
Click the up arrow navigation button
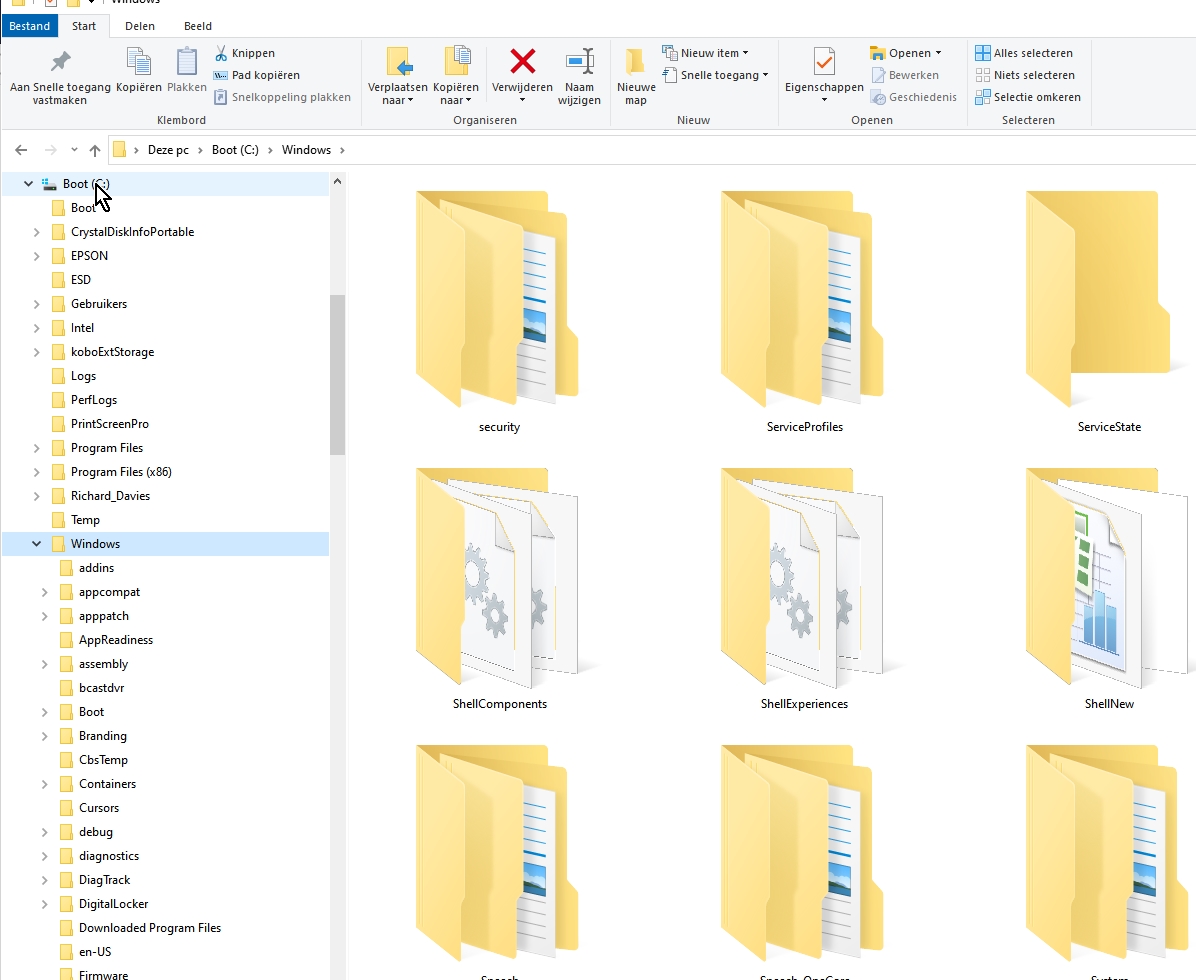click(95, 150)
